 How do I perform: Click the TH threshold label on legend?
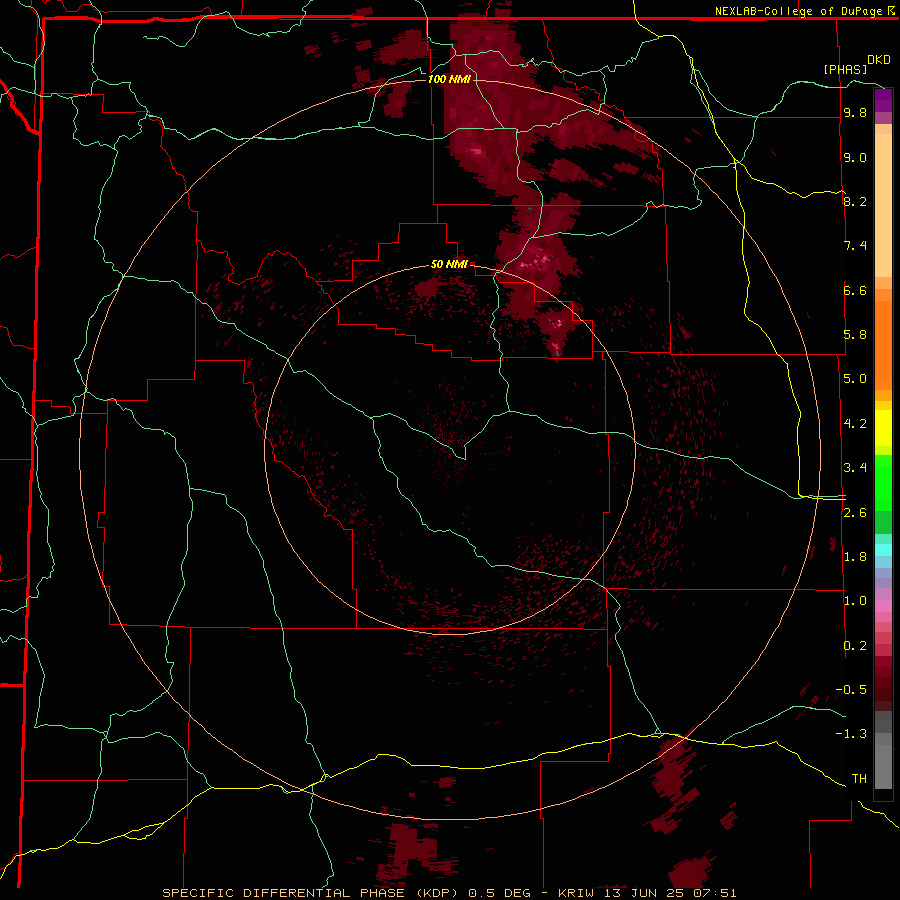point(859,779)
